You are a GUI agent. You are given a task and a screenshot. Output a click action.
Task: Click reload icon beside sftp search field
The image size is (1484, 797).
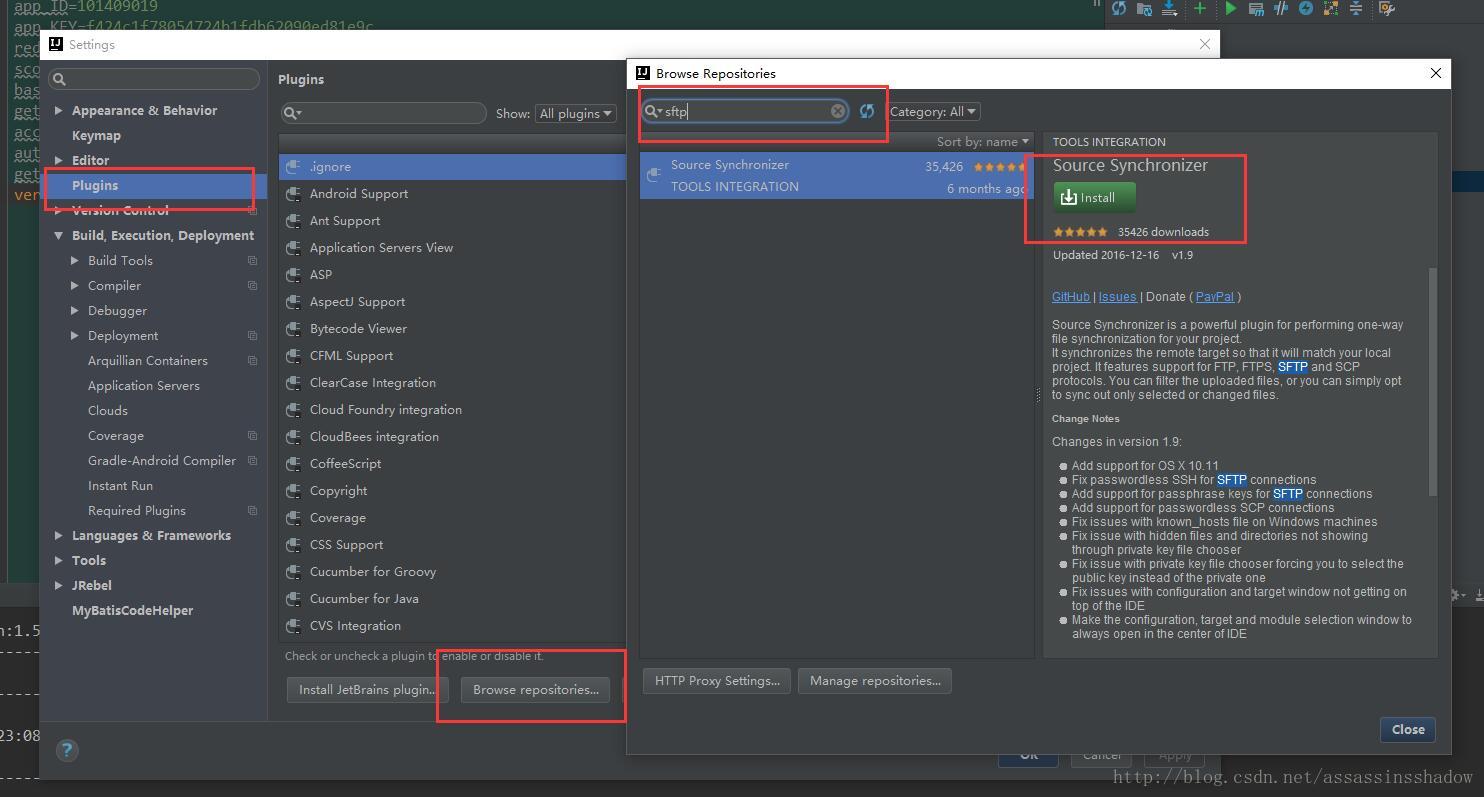[867, 111]
